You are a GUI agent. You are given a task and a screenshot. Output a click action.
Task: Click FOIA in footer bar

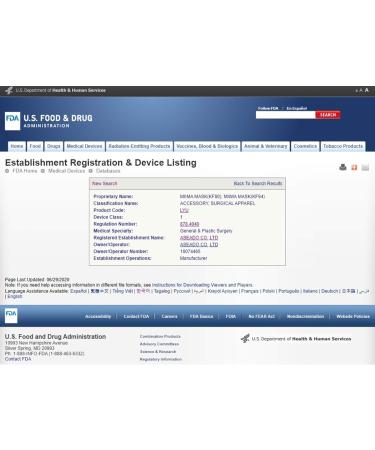coord(231,316)
